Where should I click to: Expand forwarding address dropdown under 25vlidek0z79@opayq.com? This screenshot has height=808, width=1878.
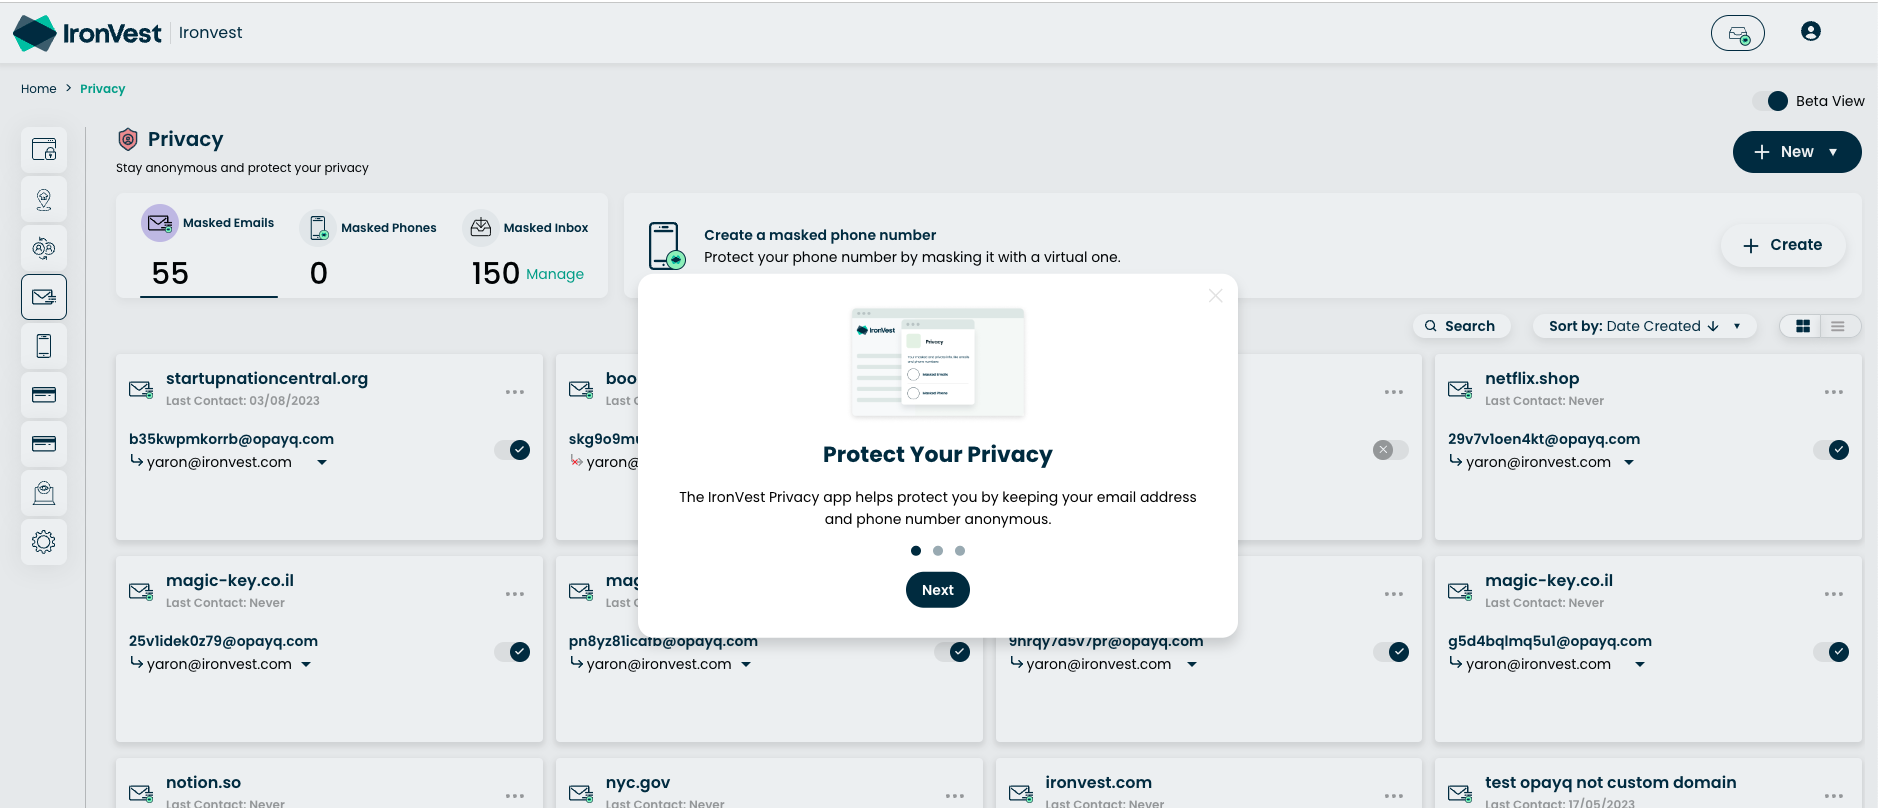(306, 665)
